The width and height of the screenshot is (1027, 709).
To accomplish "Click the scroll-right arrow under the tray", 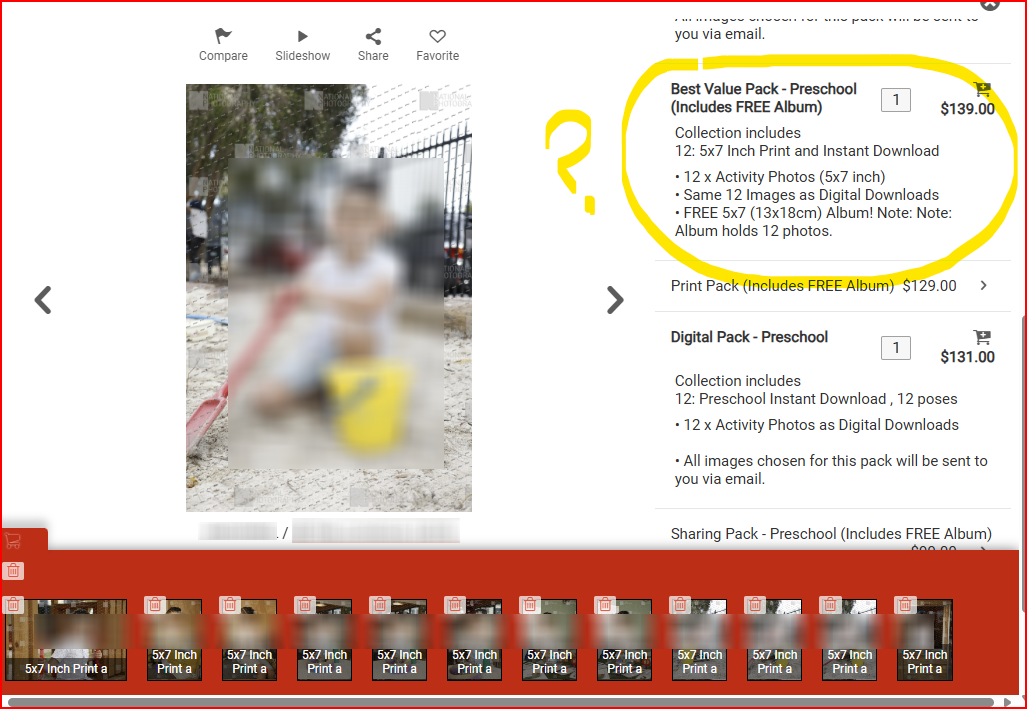I will [1007, 702].
